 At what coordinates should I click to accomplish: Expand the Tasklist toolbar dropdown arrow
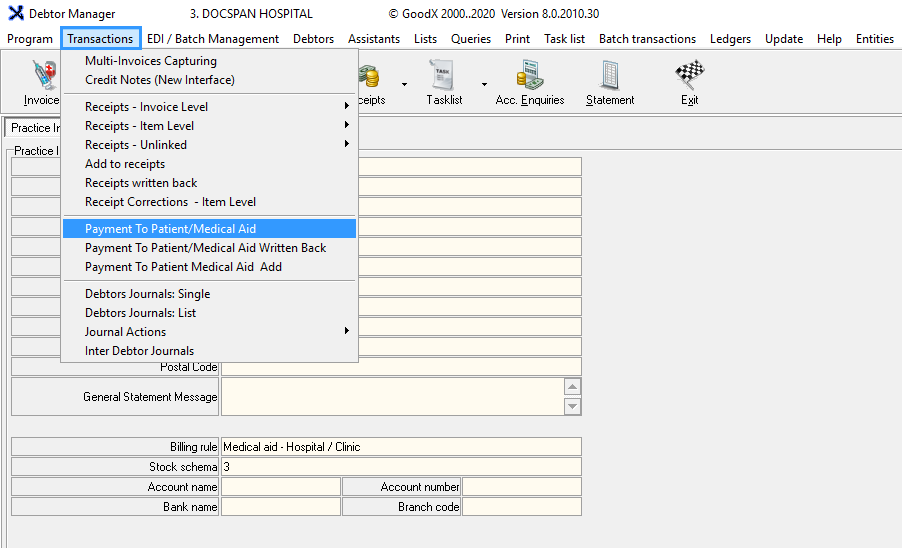tap(484, 84)
